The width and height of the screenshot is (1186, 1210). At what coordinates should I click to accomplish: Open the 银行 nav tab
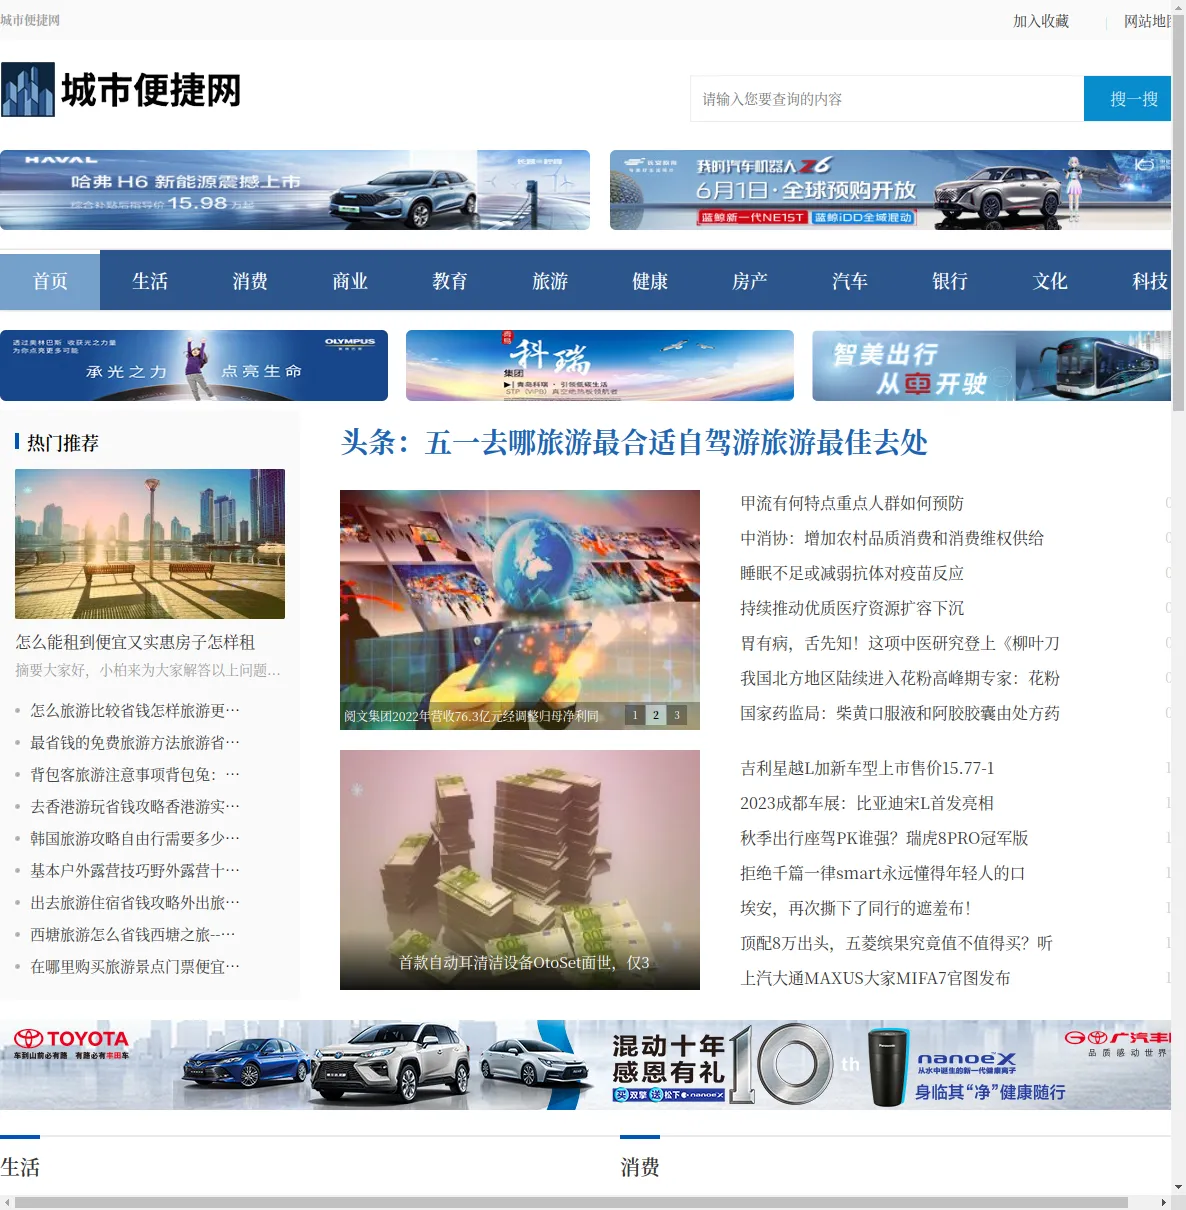coord(950,281)
